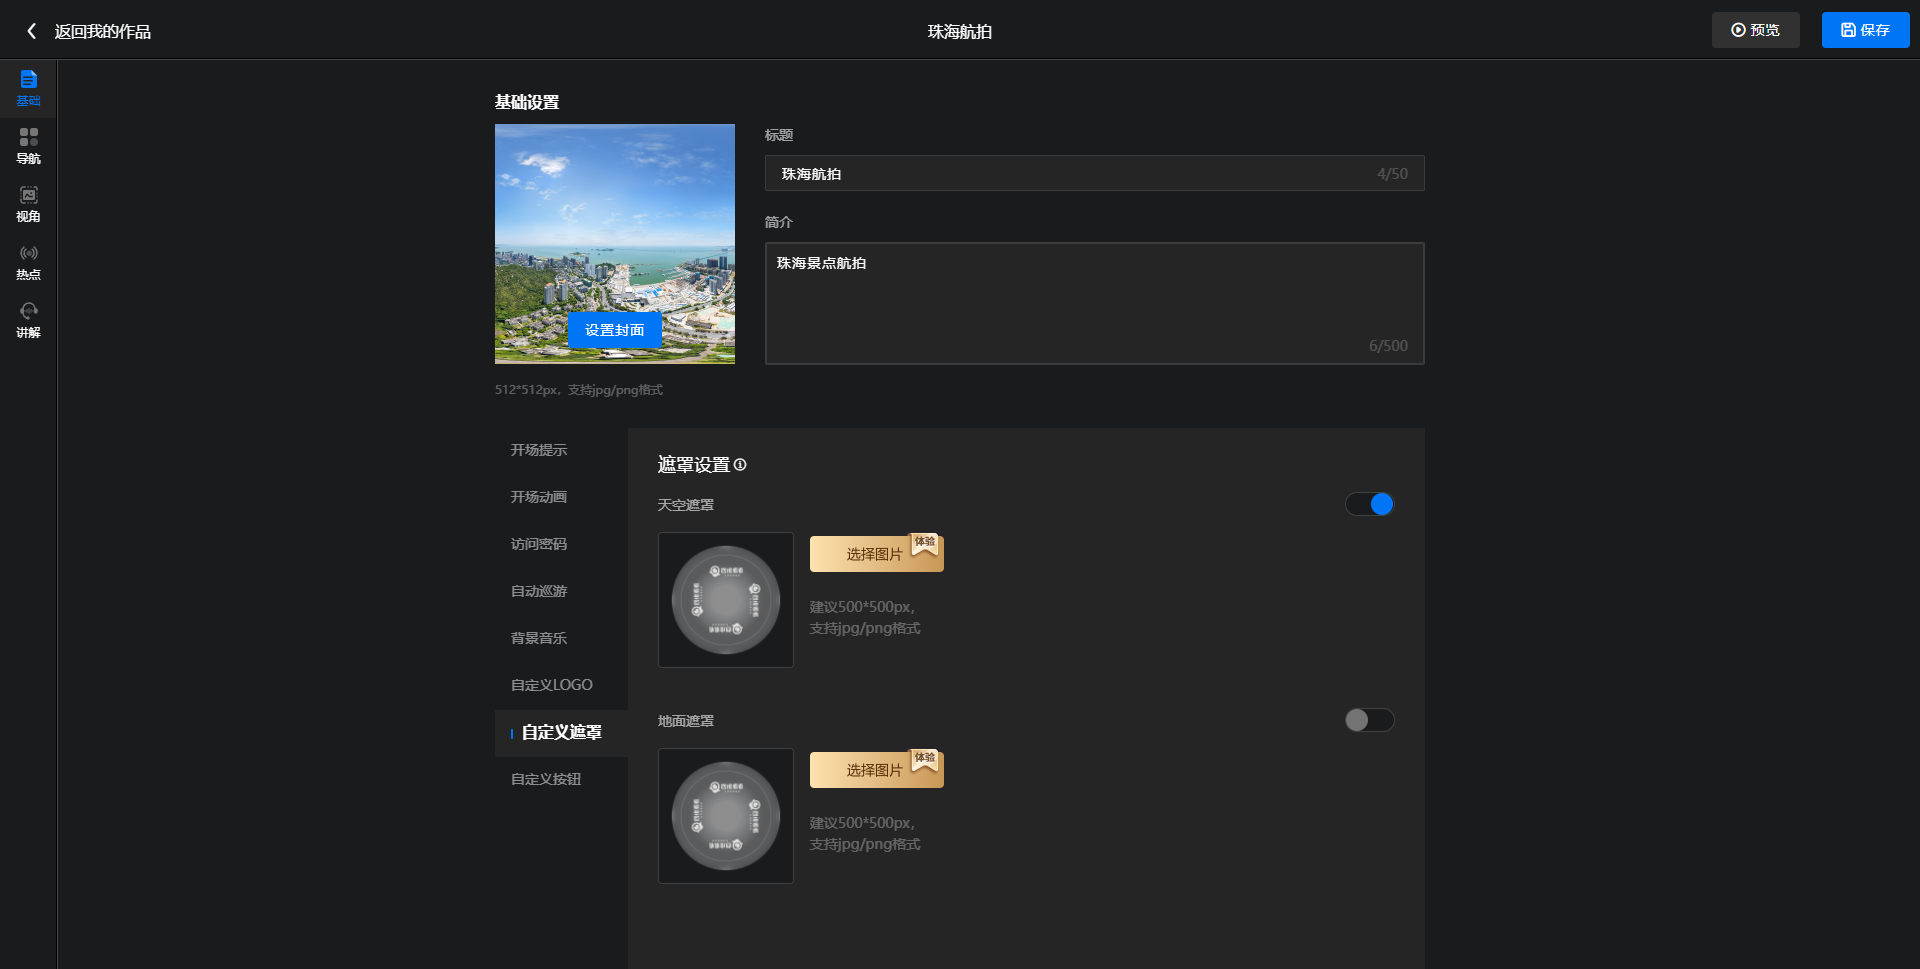
Task: Click the ground mask preview thumbnail
Action: [726, 816]
